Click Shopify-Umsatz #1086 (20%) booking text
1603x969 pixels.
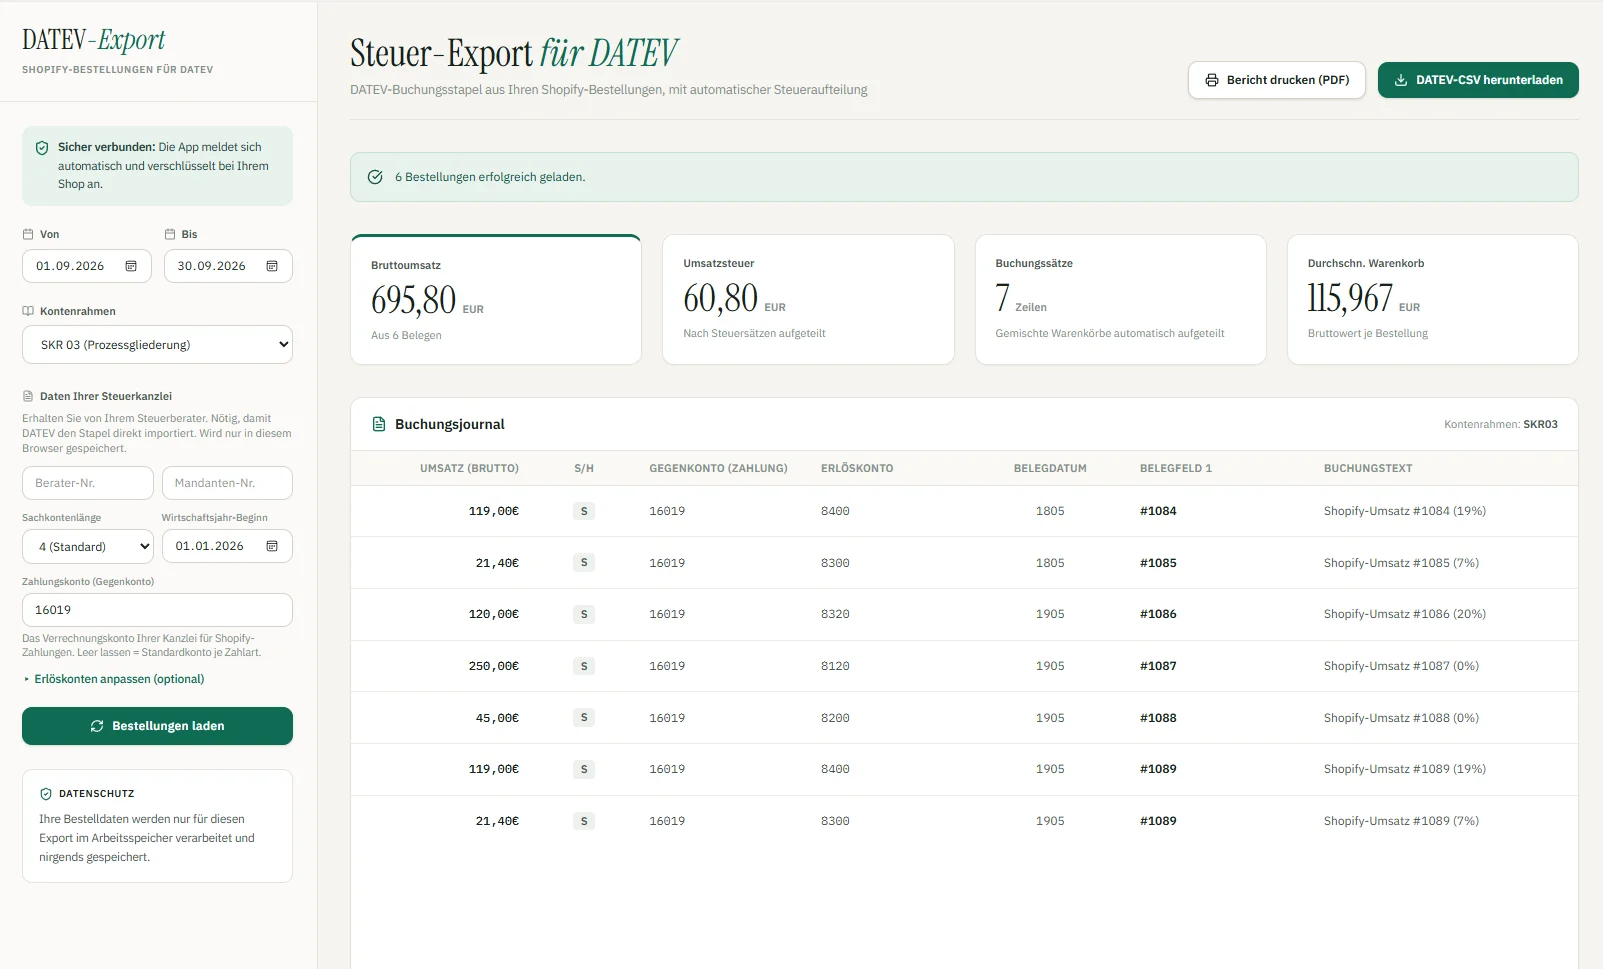click(x=1405, y=614)
